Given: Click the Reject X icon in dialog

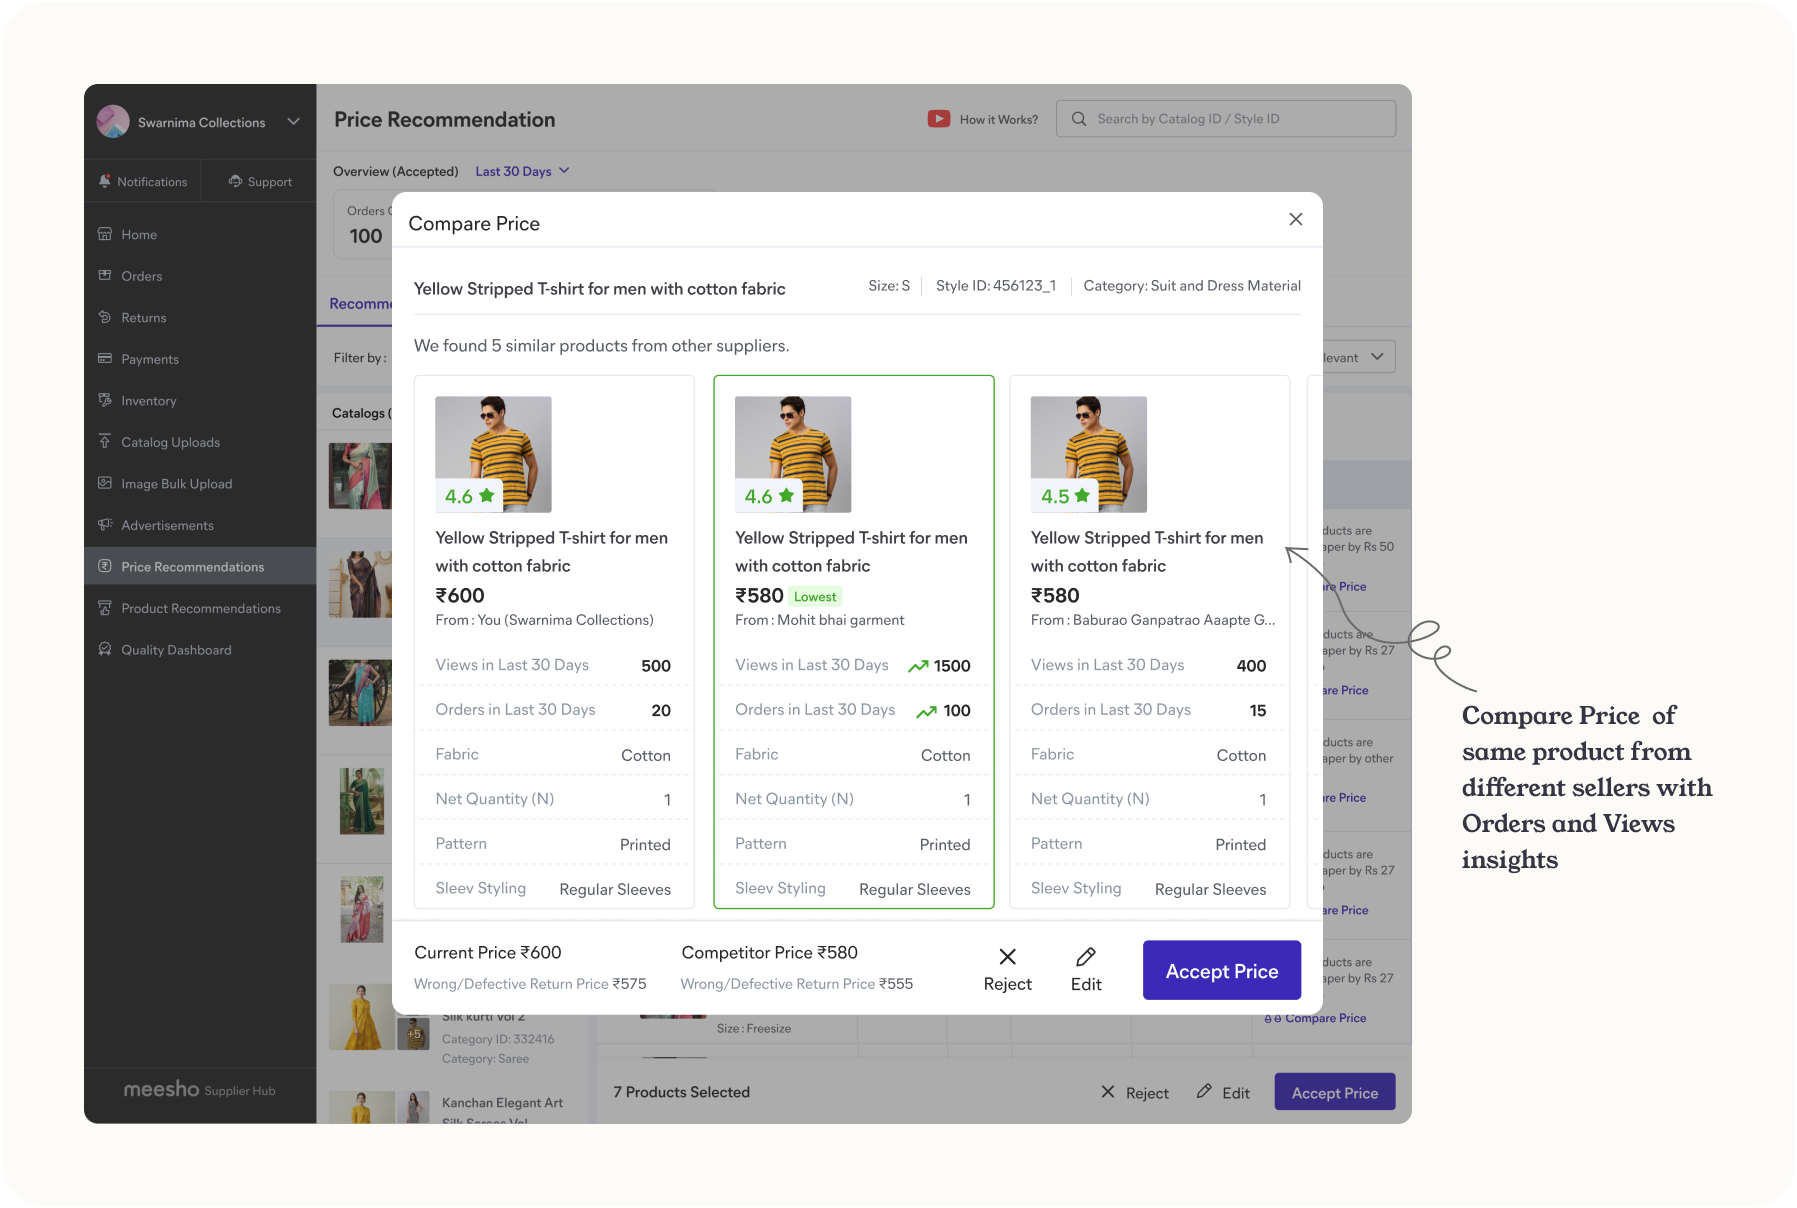Looking at the screenshot, I should (x=1008, y=957).
